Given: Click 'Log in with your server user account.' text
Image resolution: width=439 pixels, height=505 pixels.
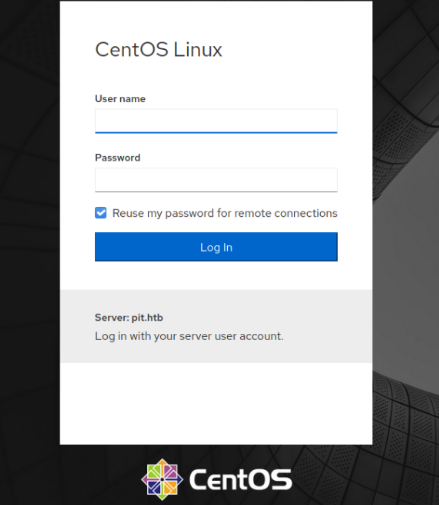Looking at the screenshot, I should 189,336.
